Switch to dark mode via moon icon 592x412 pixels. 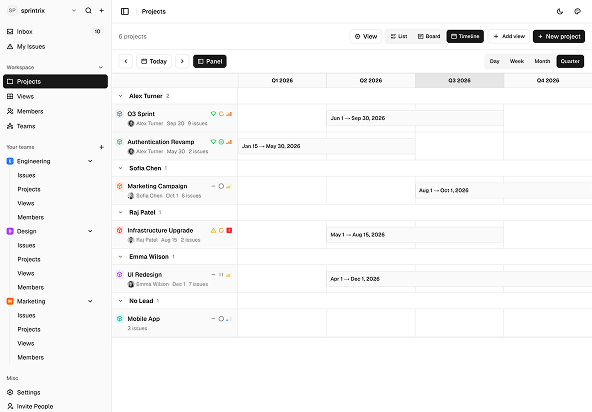click(560, 11)
